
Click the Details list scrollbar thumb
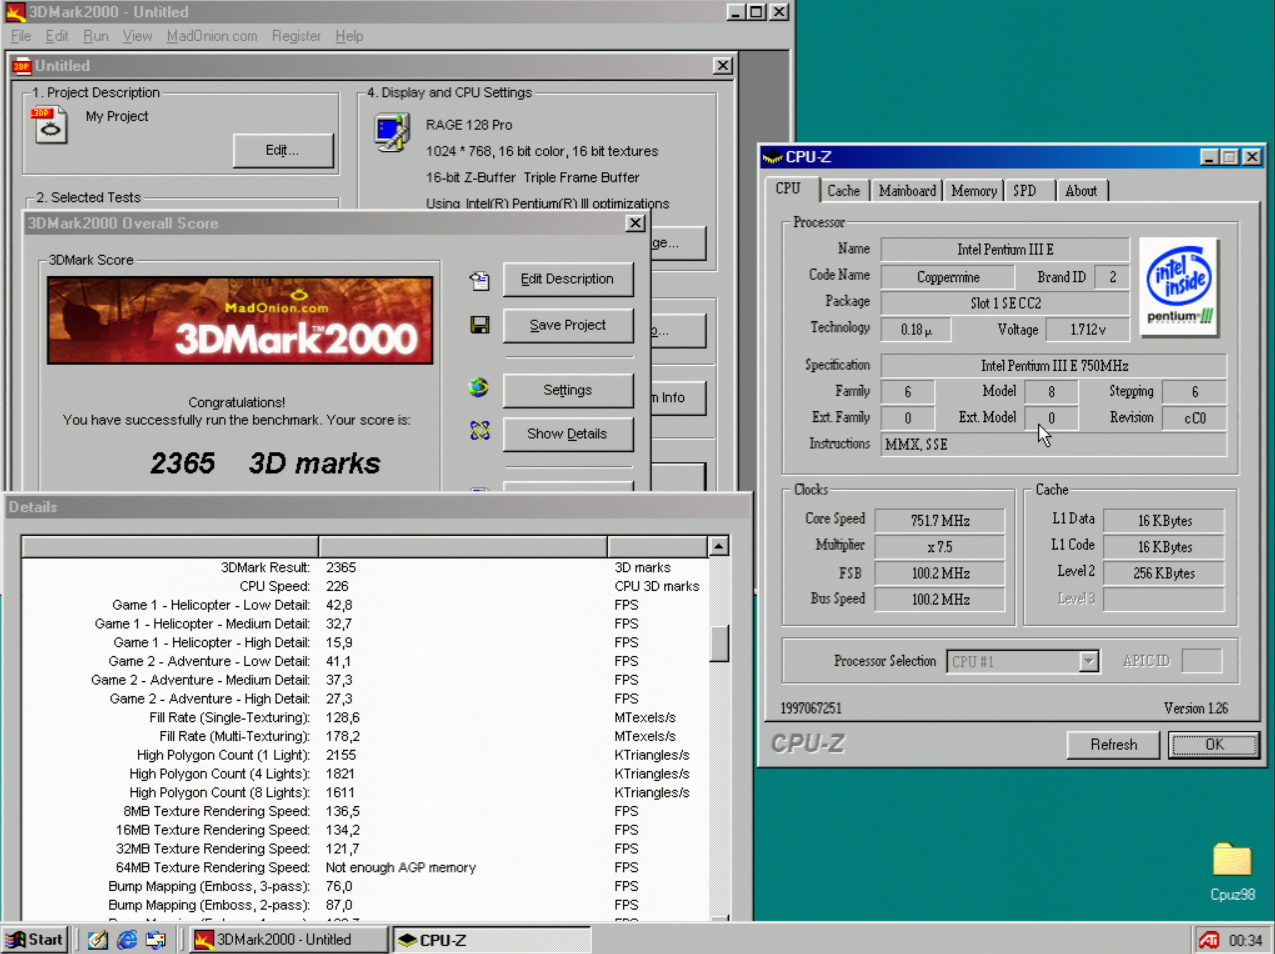click(718, 643)
